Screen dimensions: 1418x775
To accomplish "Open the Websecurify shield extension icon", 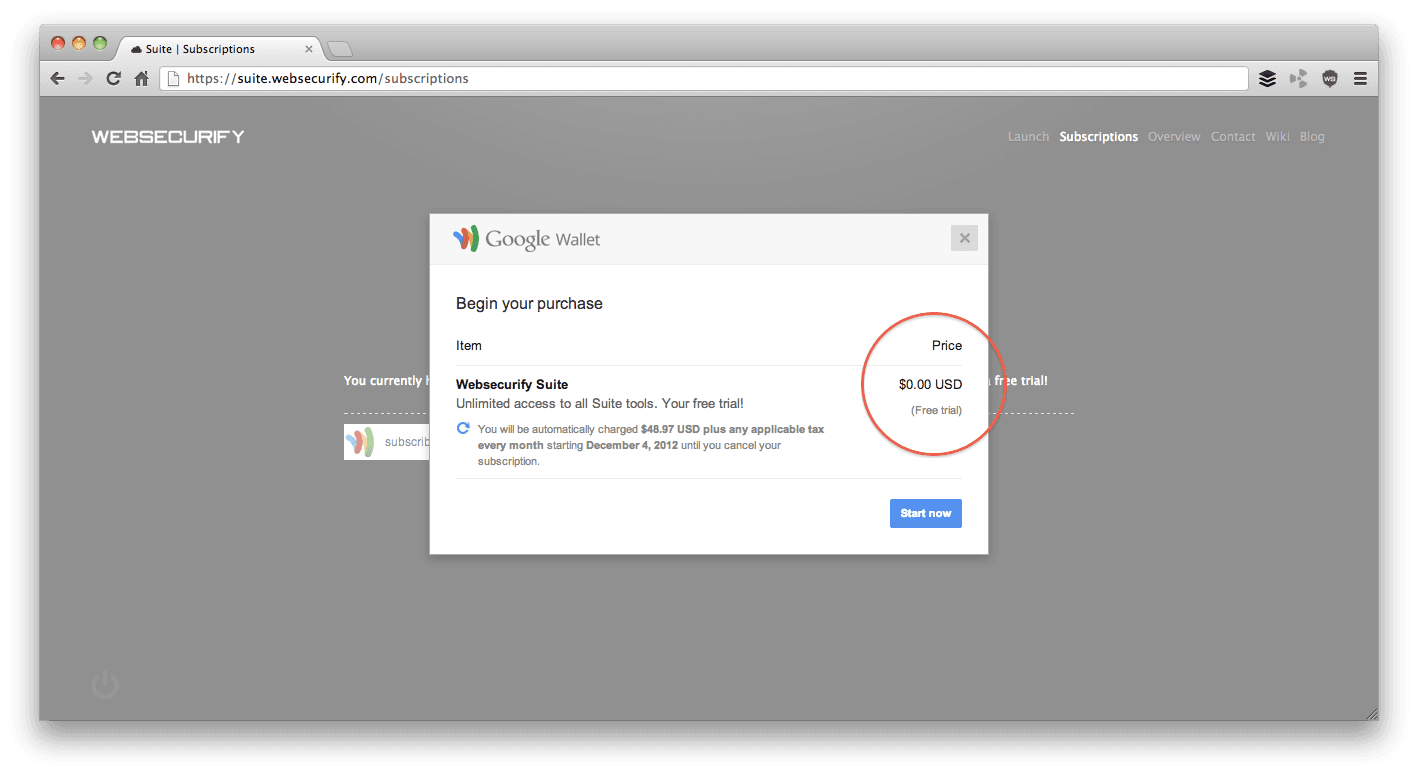I will [x=1329, y=78].
